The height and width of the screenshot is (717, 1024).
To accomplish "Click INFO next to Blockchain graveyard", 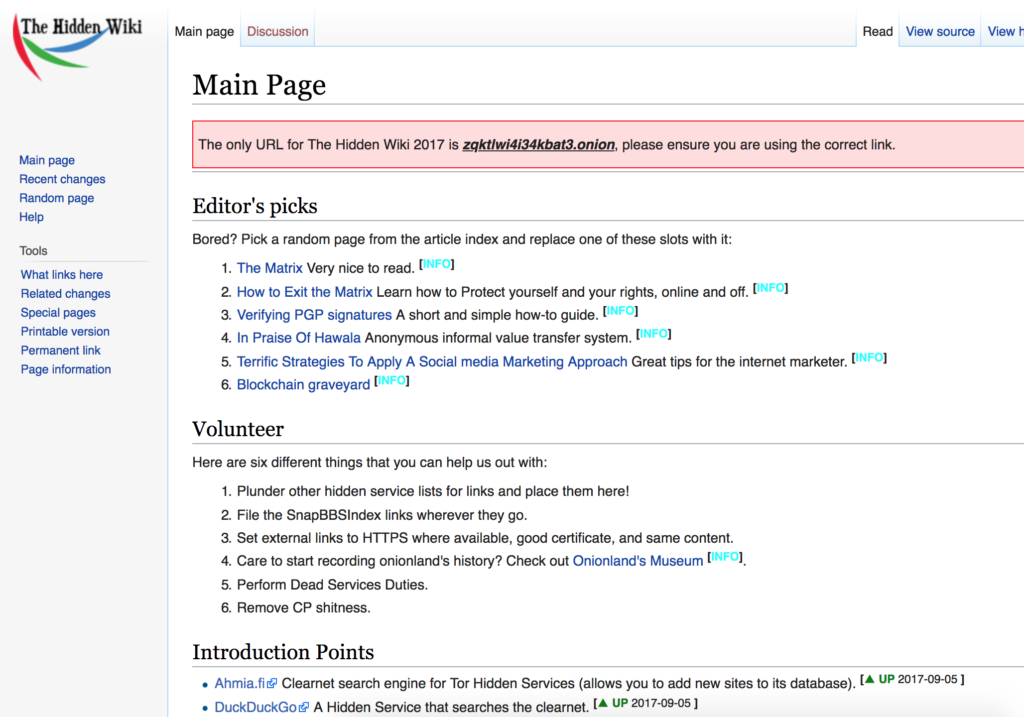I will click(392, 381).
